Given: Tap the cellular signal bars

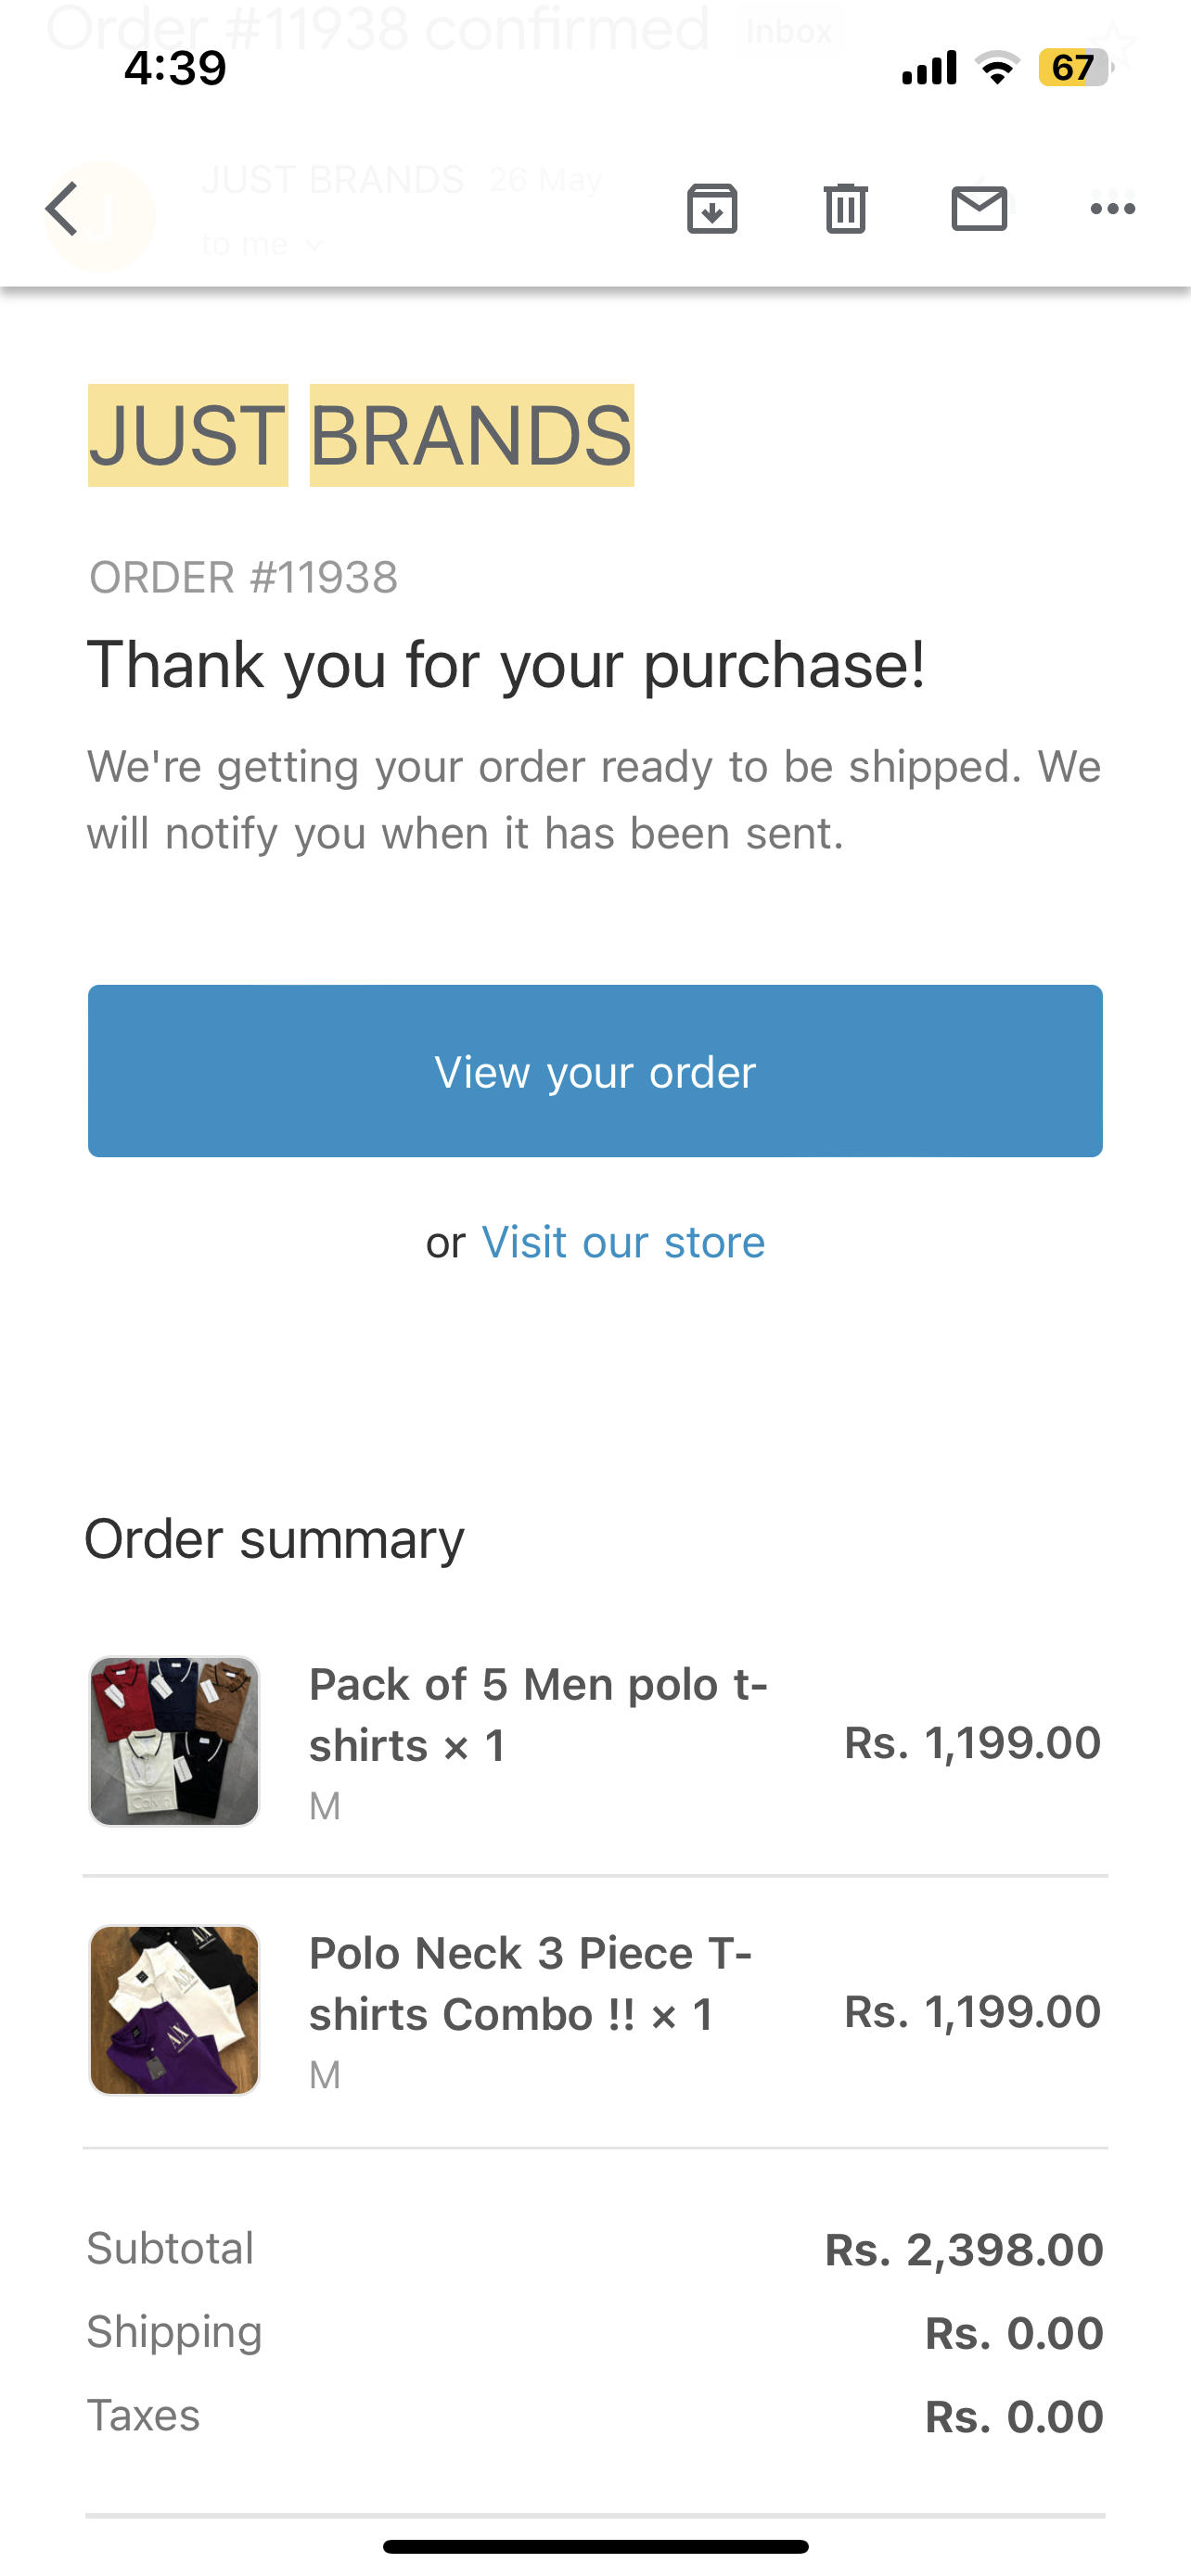Looking at the screenshot, I should (929, 68).
